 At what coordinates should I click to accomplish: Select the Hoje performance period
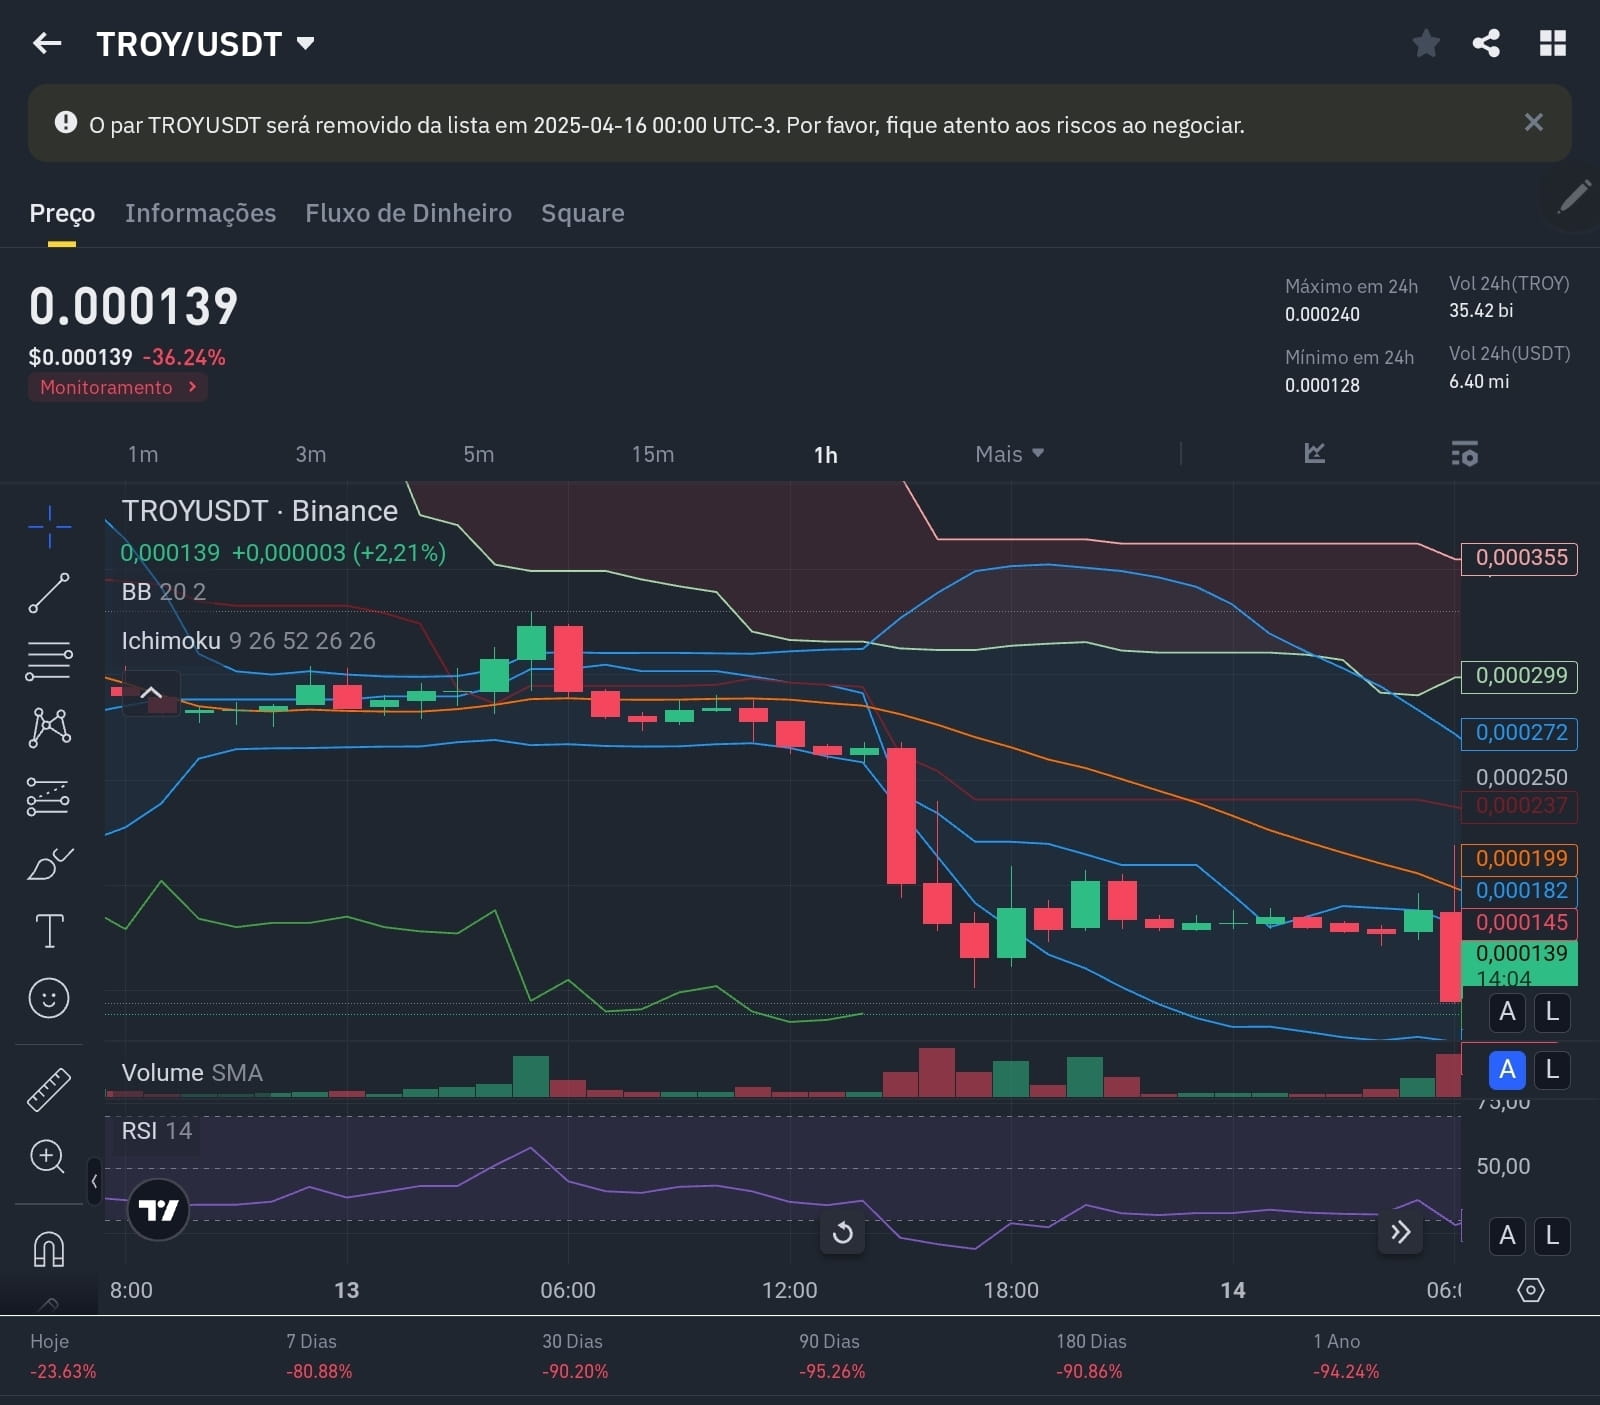(x=63, y=1356)
